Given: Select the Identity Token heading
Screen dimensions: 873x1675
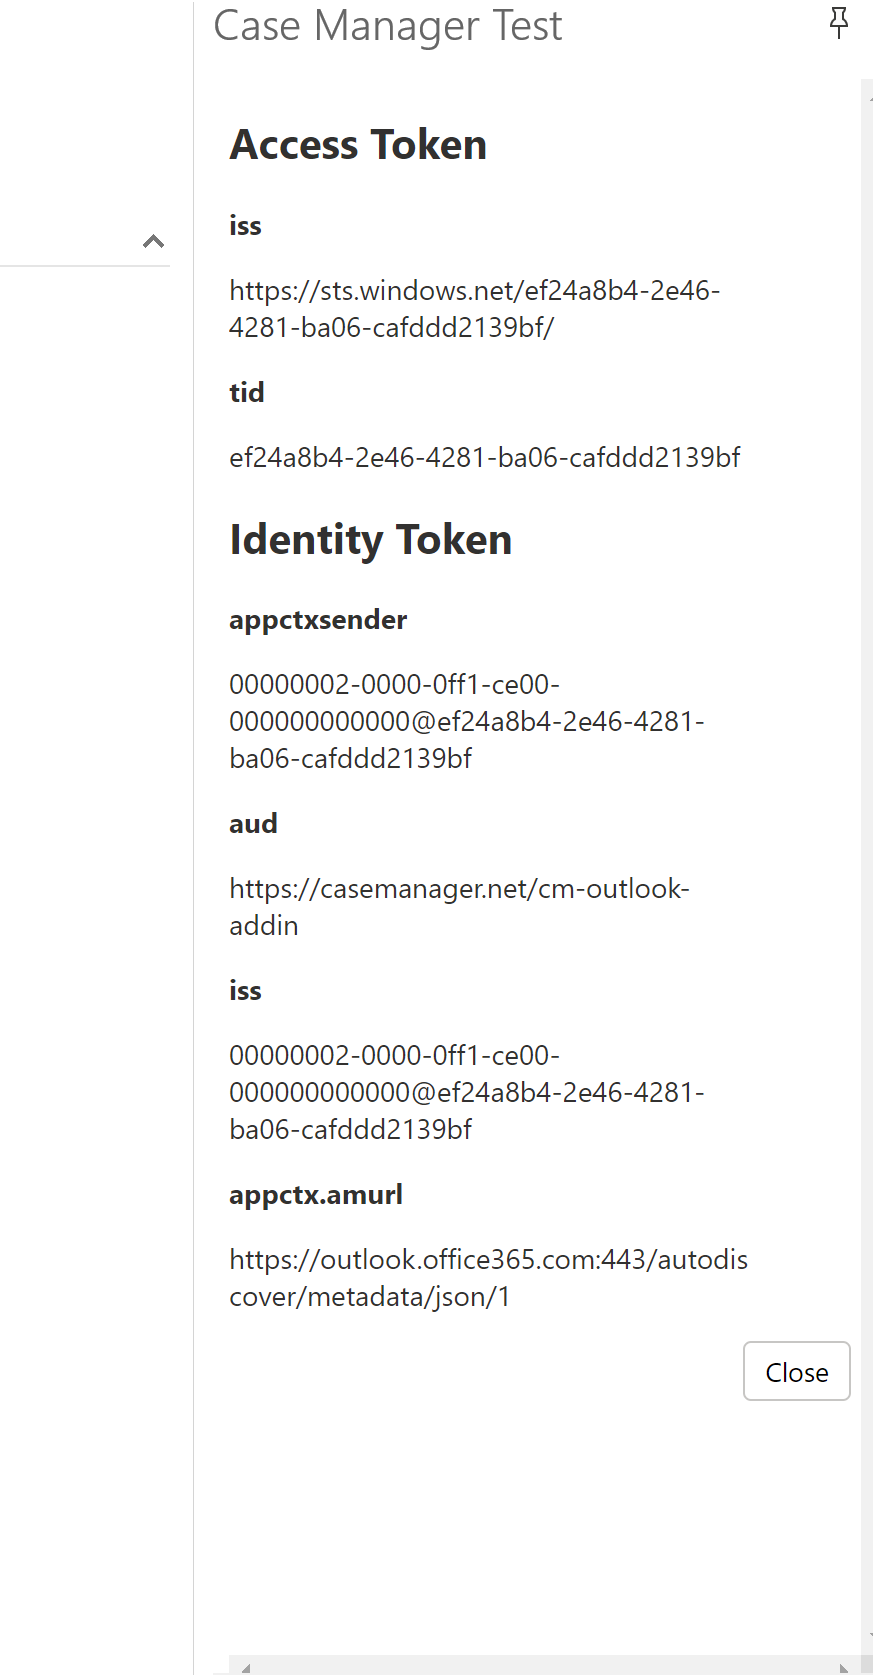Looking at the screenshot, I should (x=370, y=540).
